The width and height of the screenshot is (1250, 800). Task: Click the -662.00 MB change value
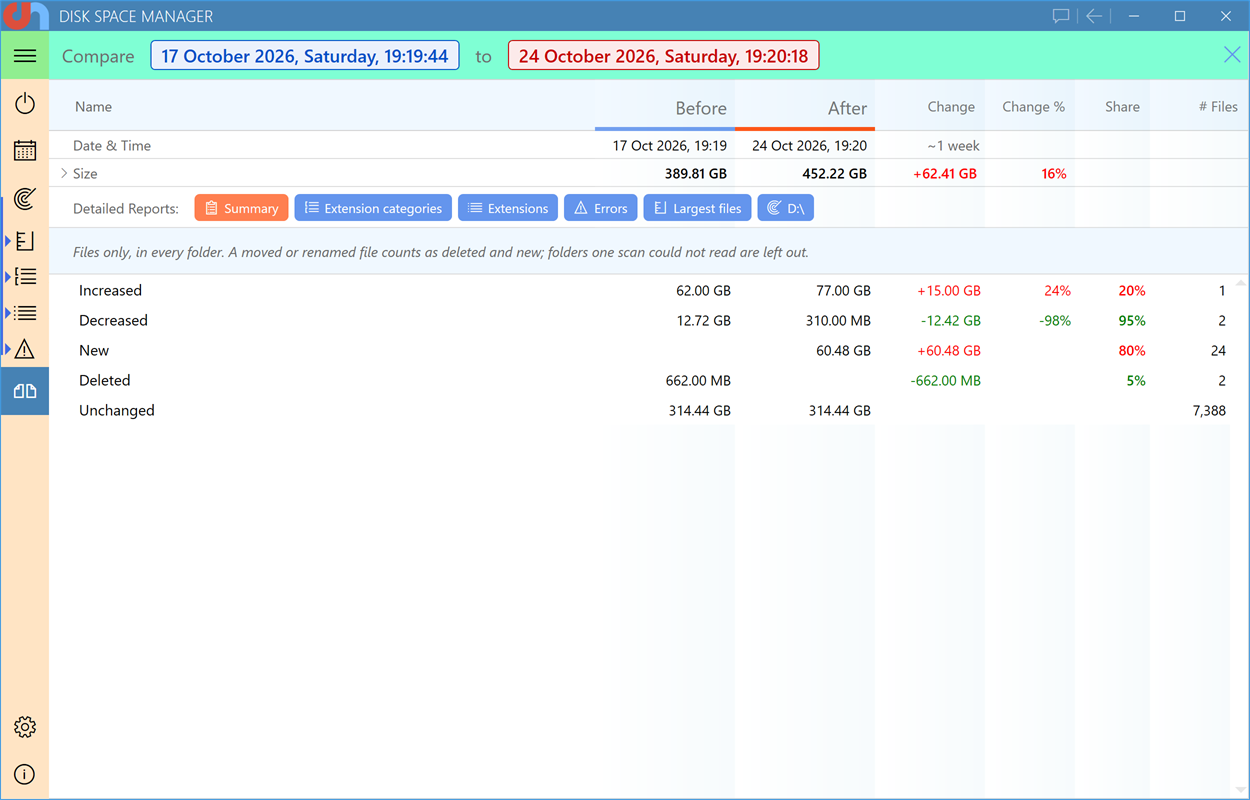[946, 381]
